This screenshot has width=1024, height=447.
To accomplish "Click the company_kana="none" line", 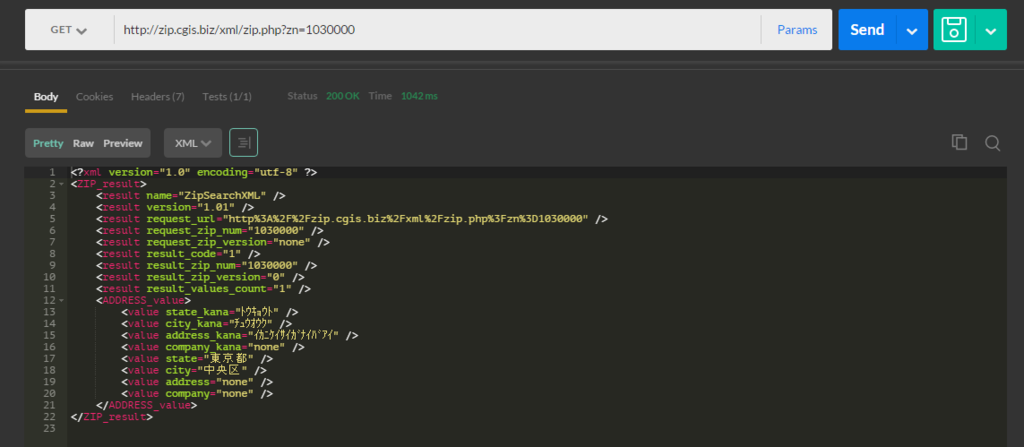I will (x=213, y=347).
